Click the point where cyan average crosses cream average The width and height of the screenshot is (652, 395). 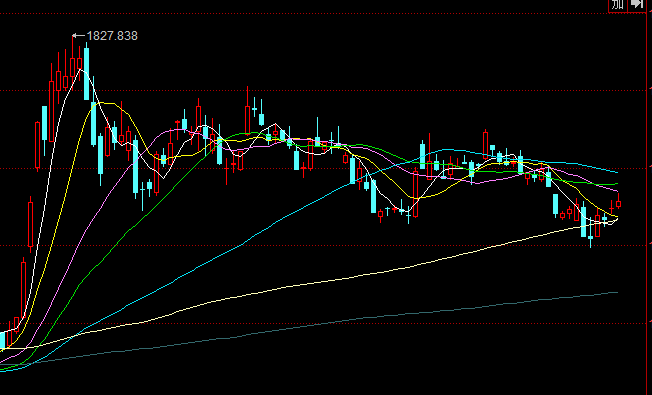[x=75, y=335]
